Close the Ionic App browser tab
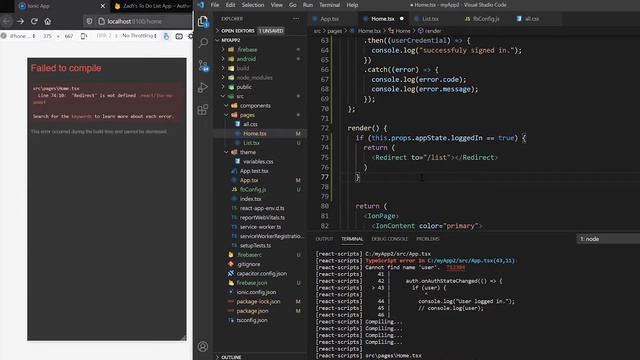This screenshot has height=360, width=640. point(103,6)
